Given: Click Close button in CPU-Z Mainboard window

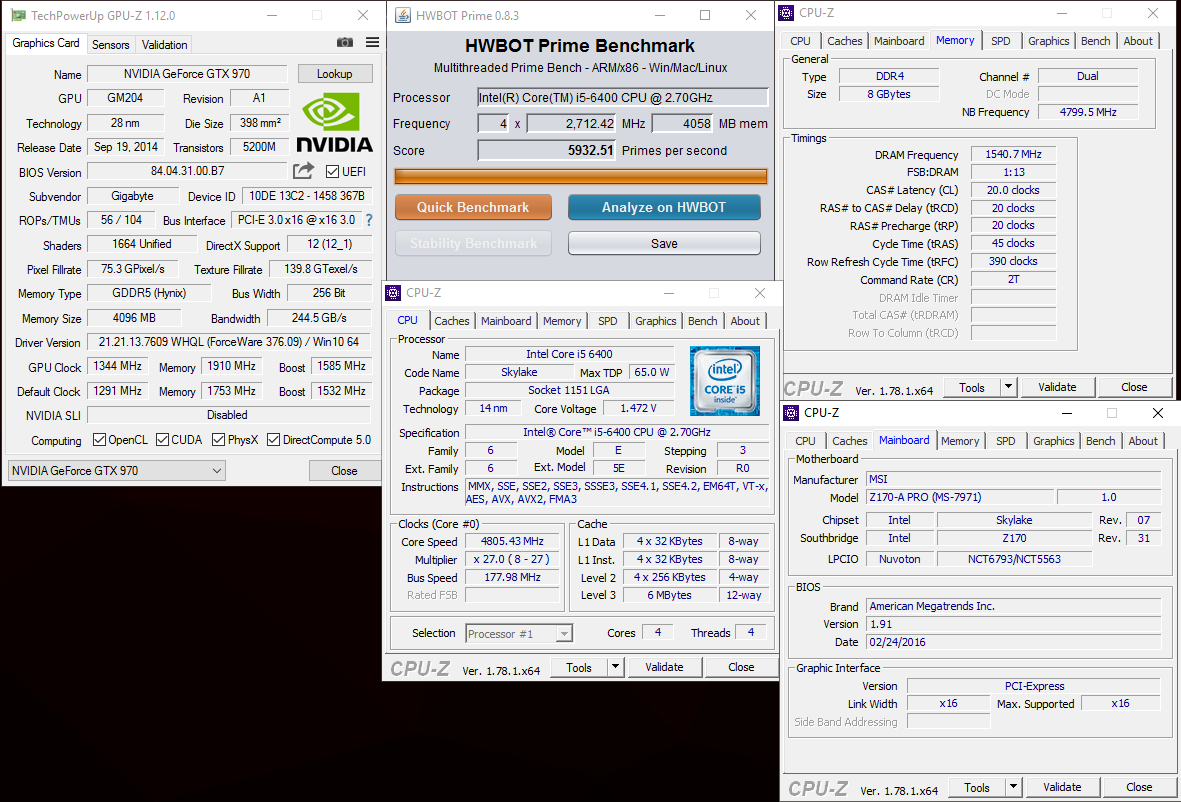Looking at the screenshot, I should point(1138,787).
